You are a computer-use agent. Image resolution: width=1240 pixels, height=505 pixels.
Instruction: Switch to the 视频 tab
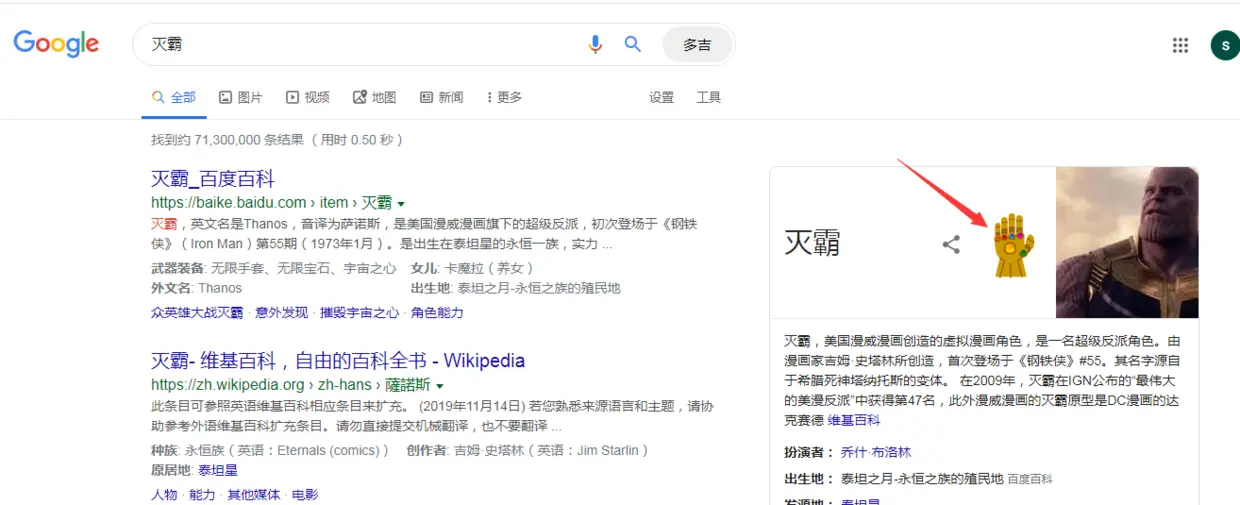[x=307, y=97]
